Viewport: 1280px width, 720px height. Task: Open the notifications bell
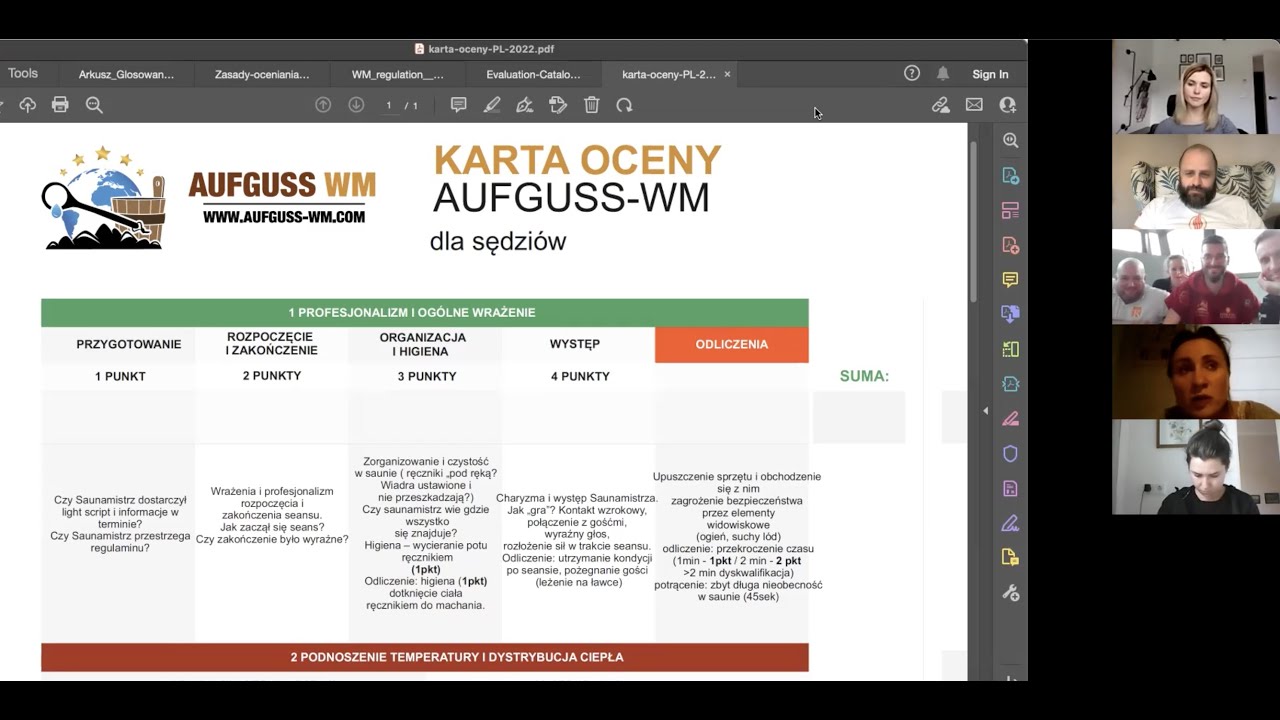(943, 73)
